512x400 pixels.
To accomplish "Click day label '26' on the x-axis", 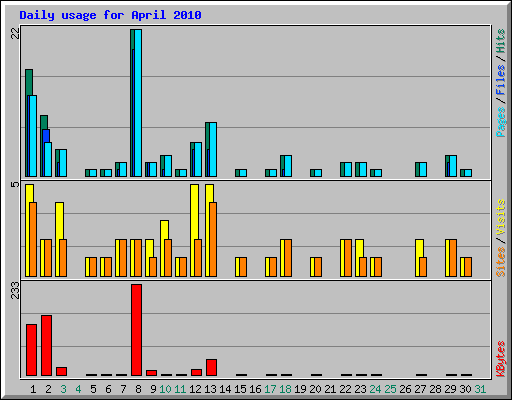I will click(x=405, y=389).
